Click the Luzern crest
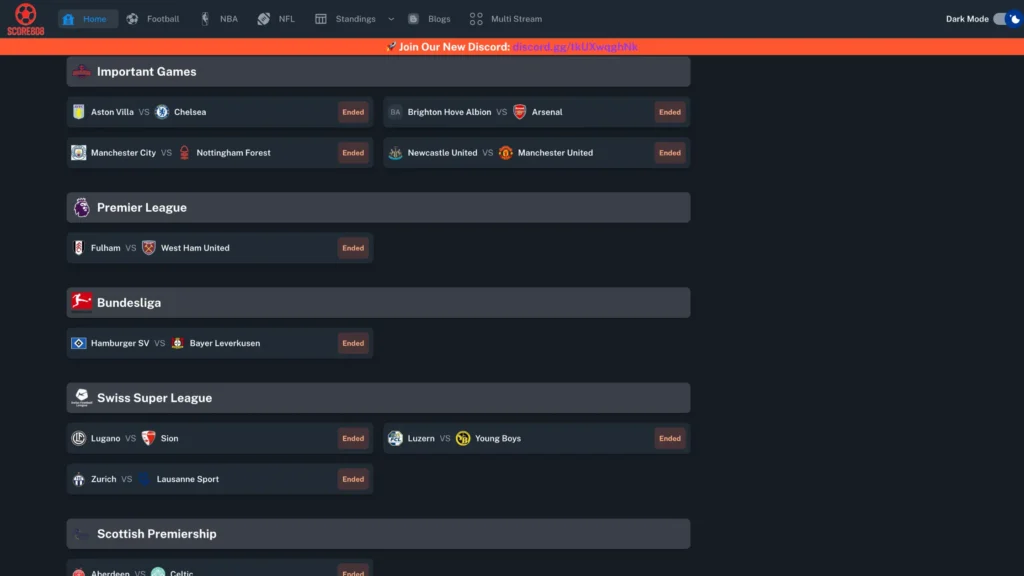This screenshot has height=576, width=1024. pos(395,438)
